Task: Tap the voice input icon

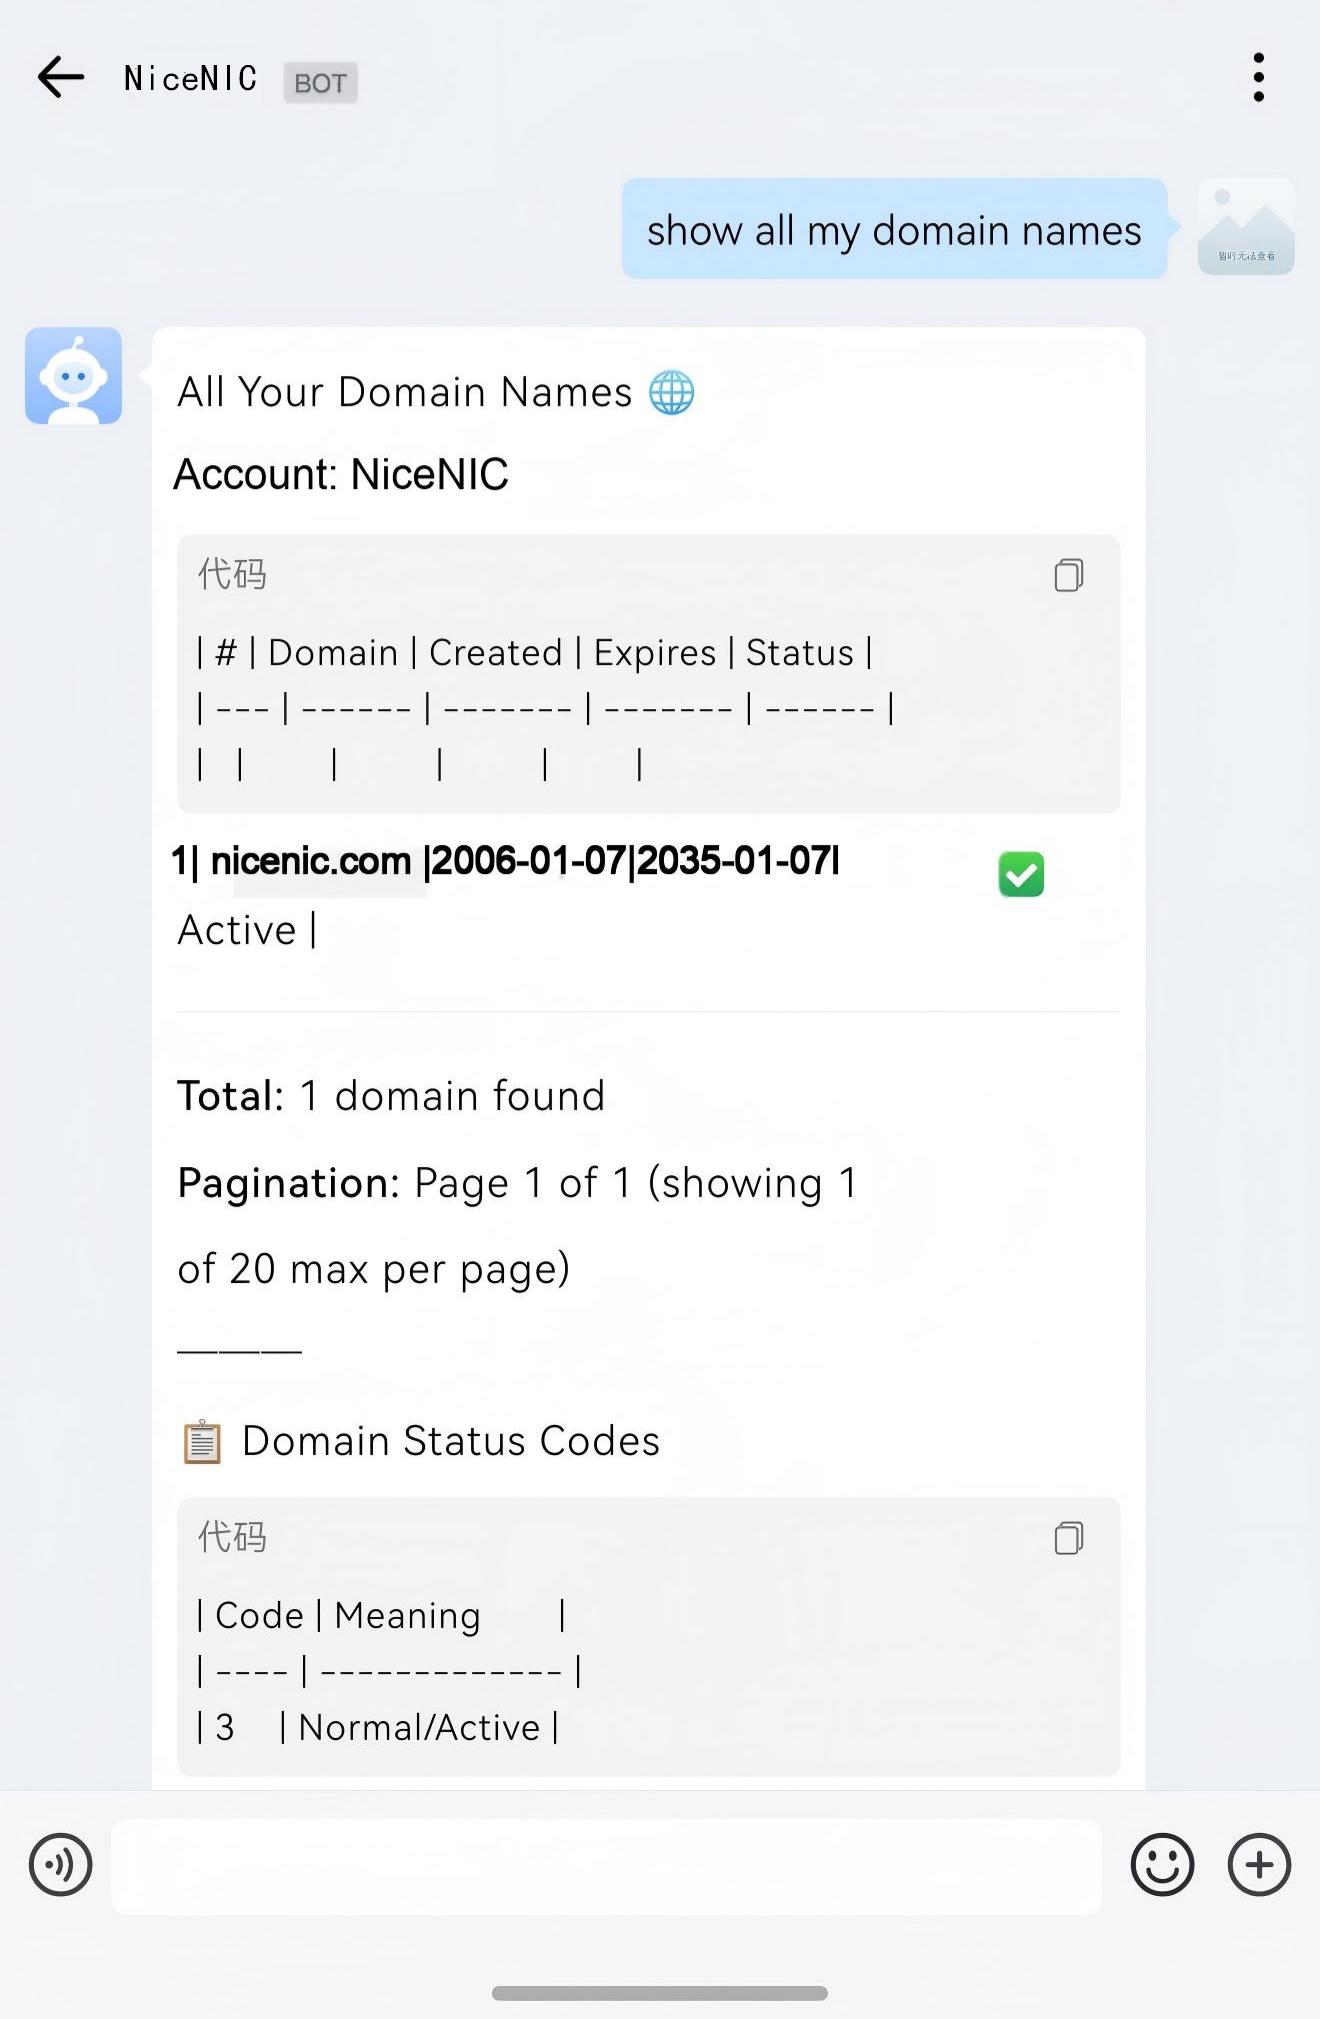Action: tap(61, 1865)
